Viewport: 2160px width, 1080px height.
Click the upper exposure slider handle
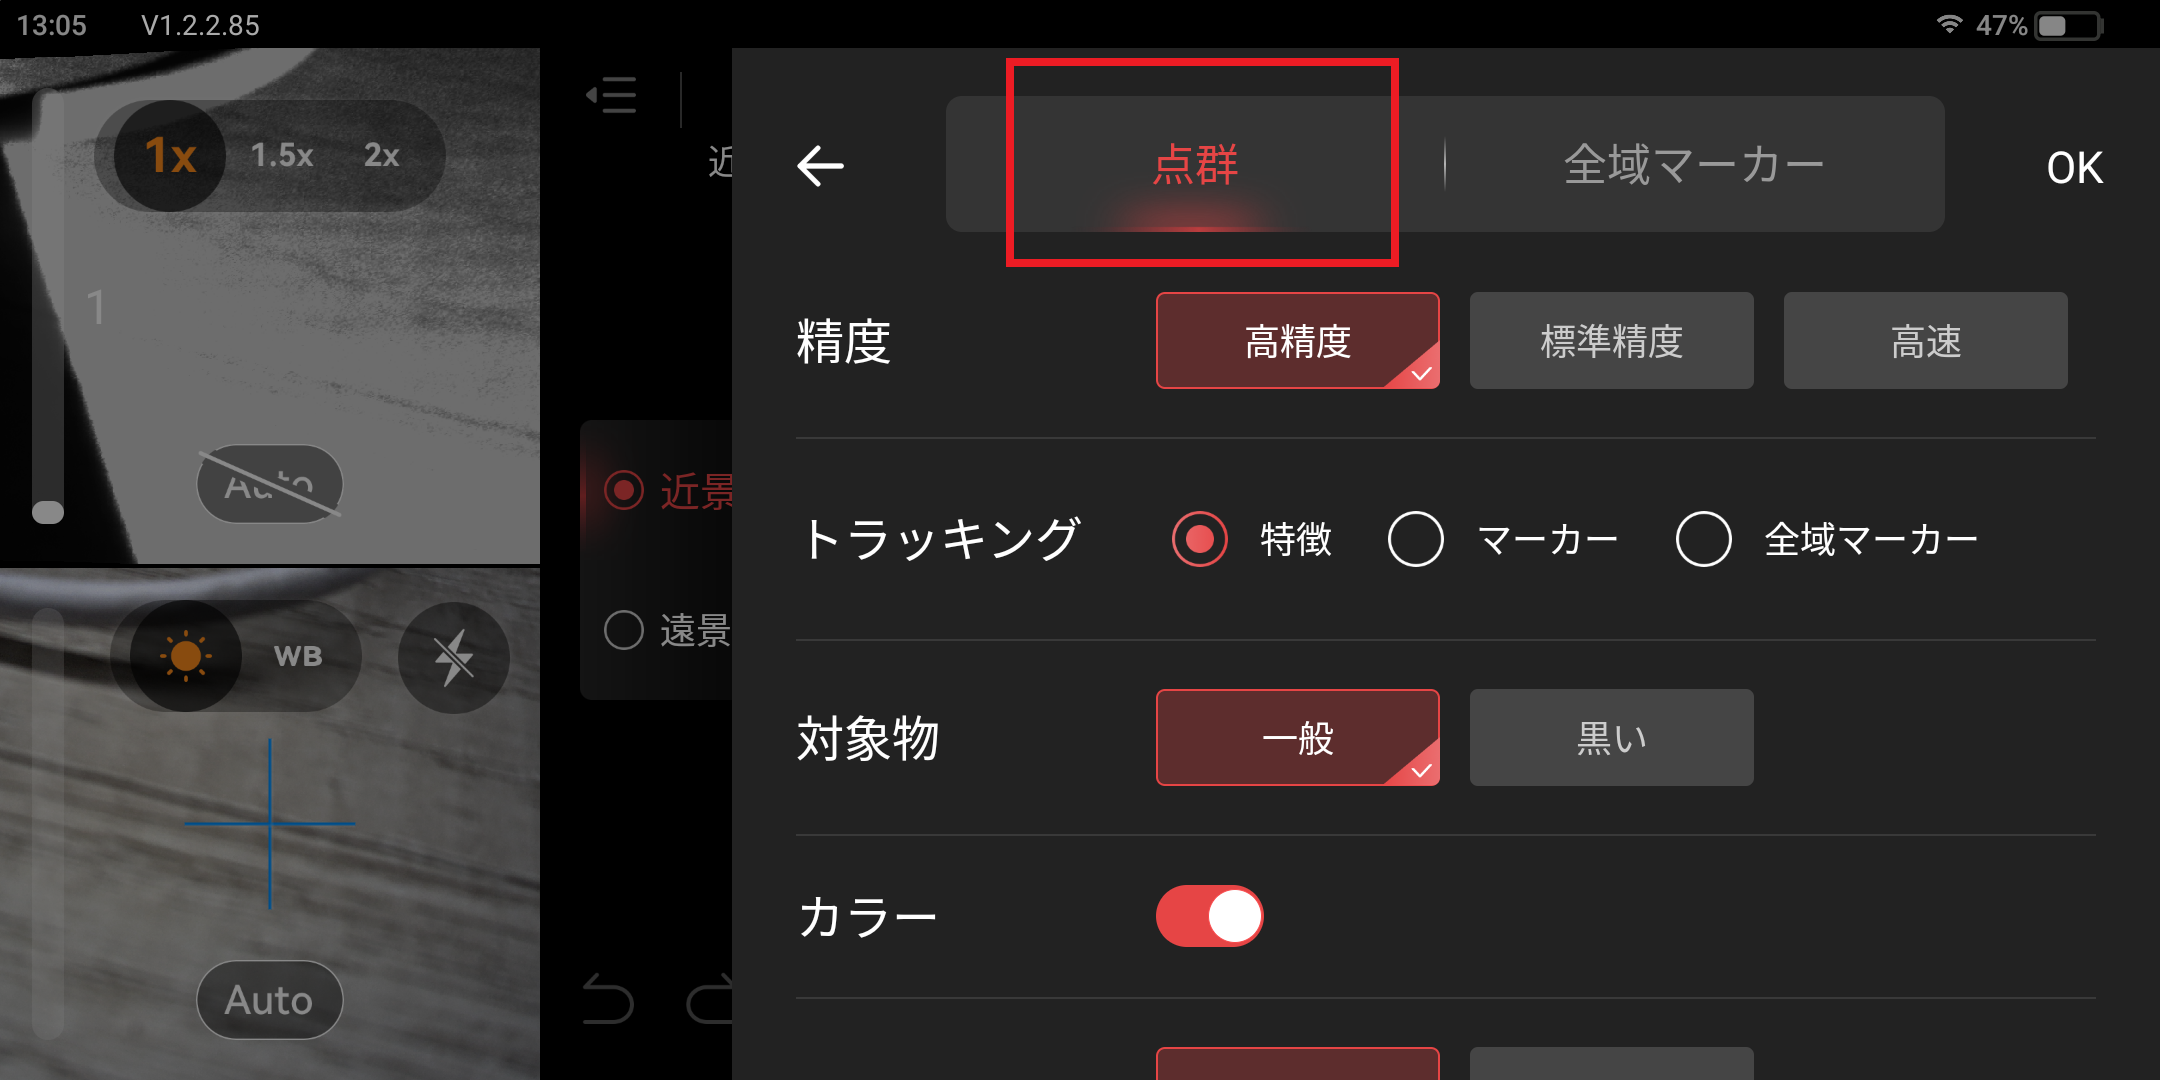pos(48,512)
